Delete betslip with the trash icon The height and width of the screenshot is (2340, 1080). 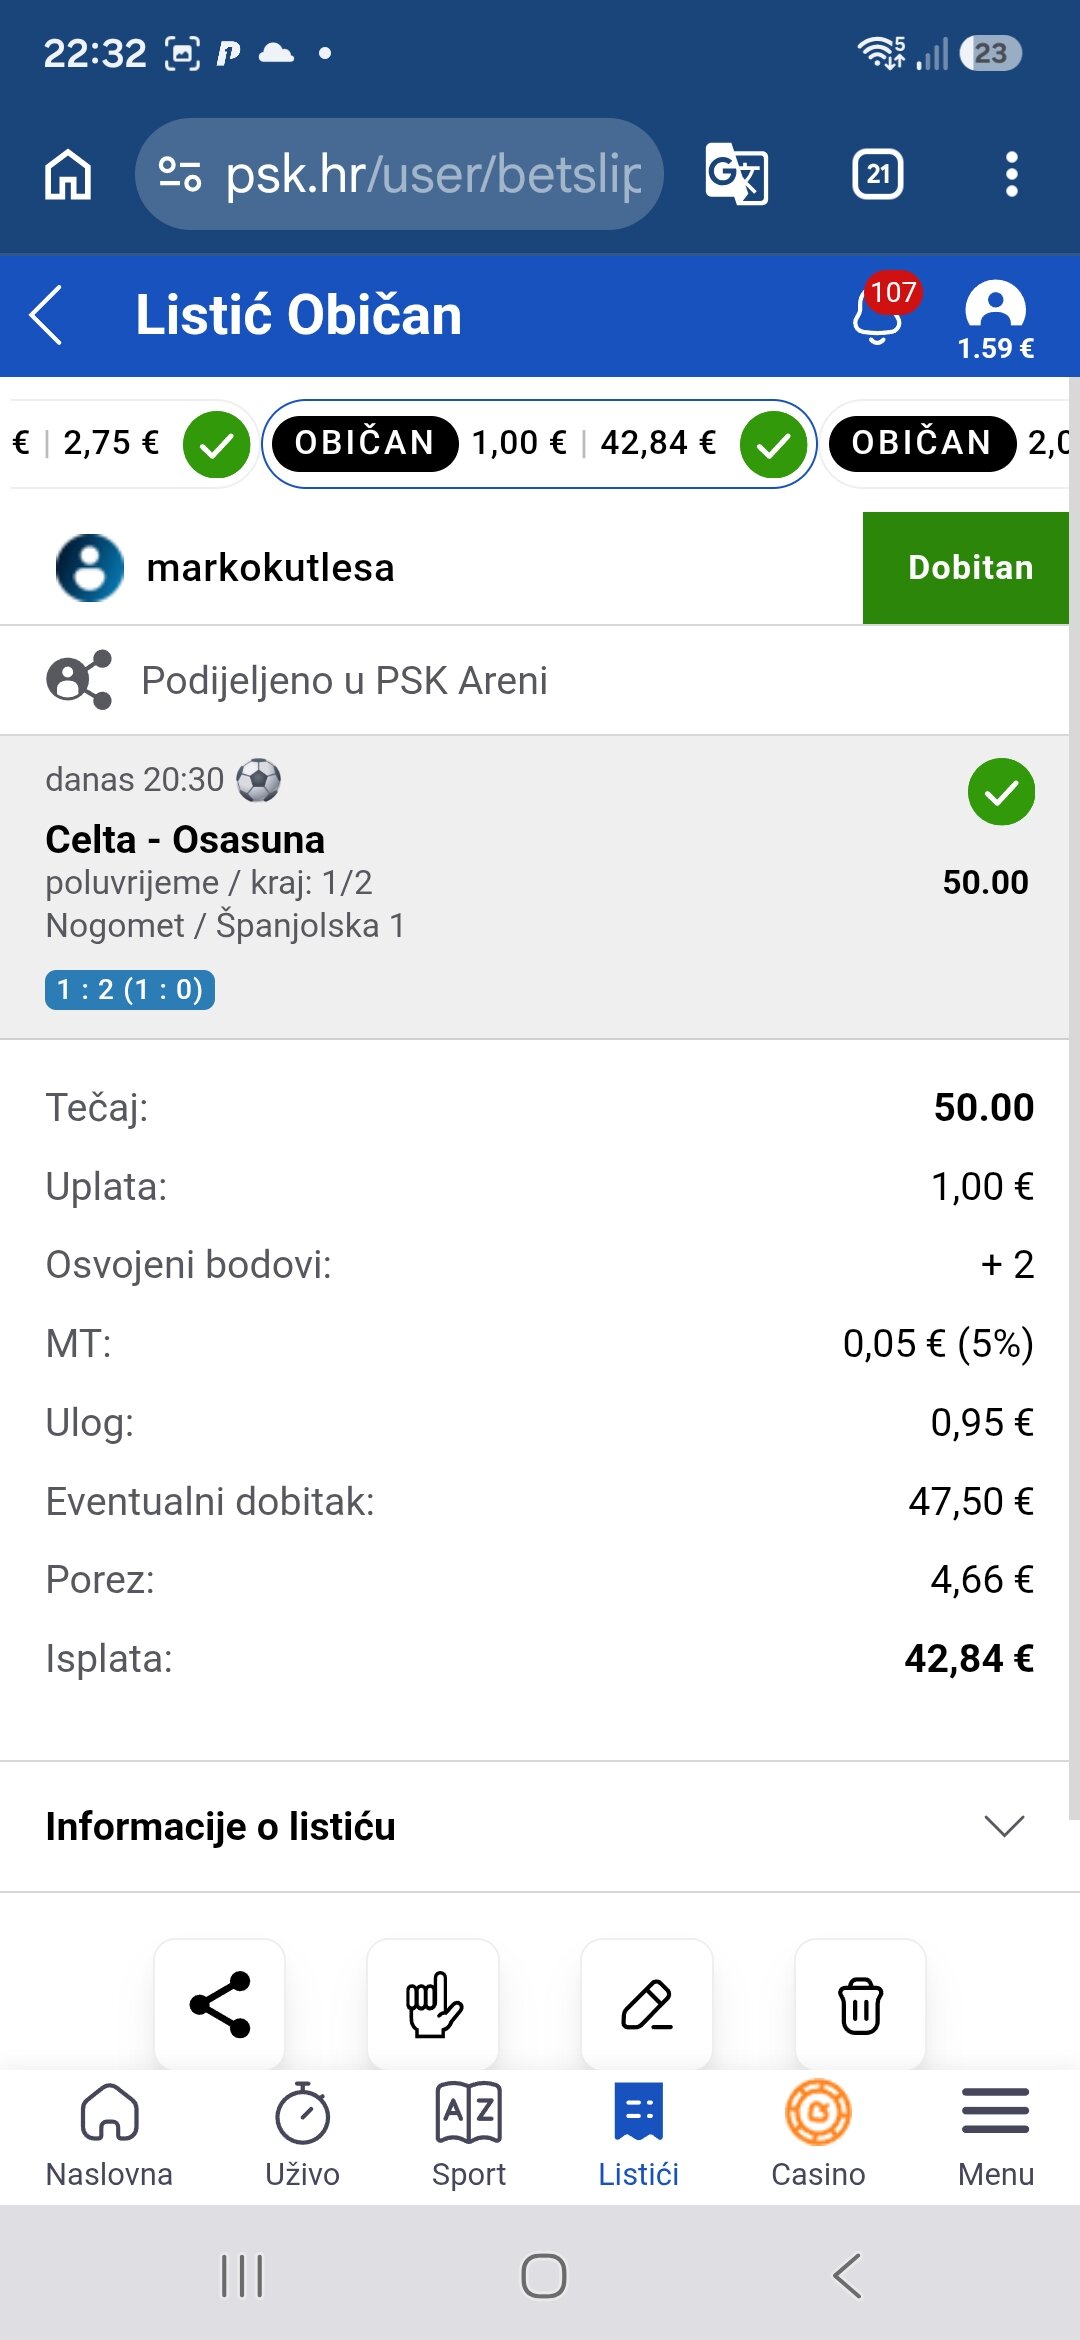pos(861,2004)
